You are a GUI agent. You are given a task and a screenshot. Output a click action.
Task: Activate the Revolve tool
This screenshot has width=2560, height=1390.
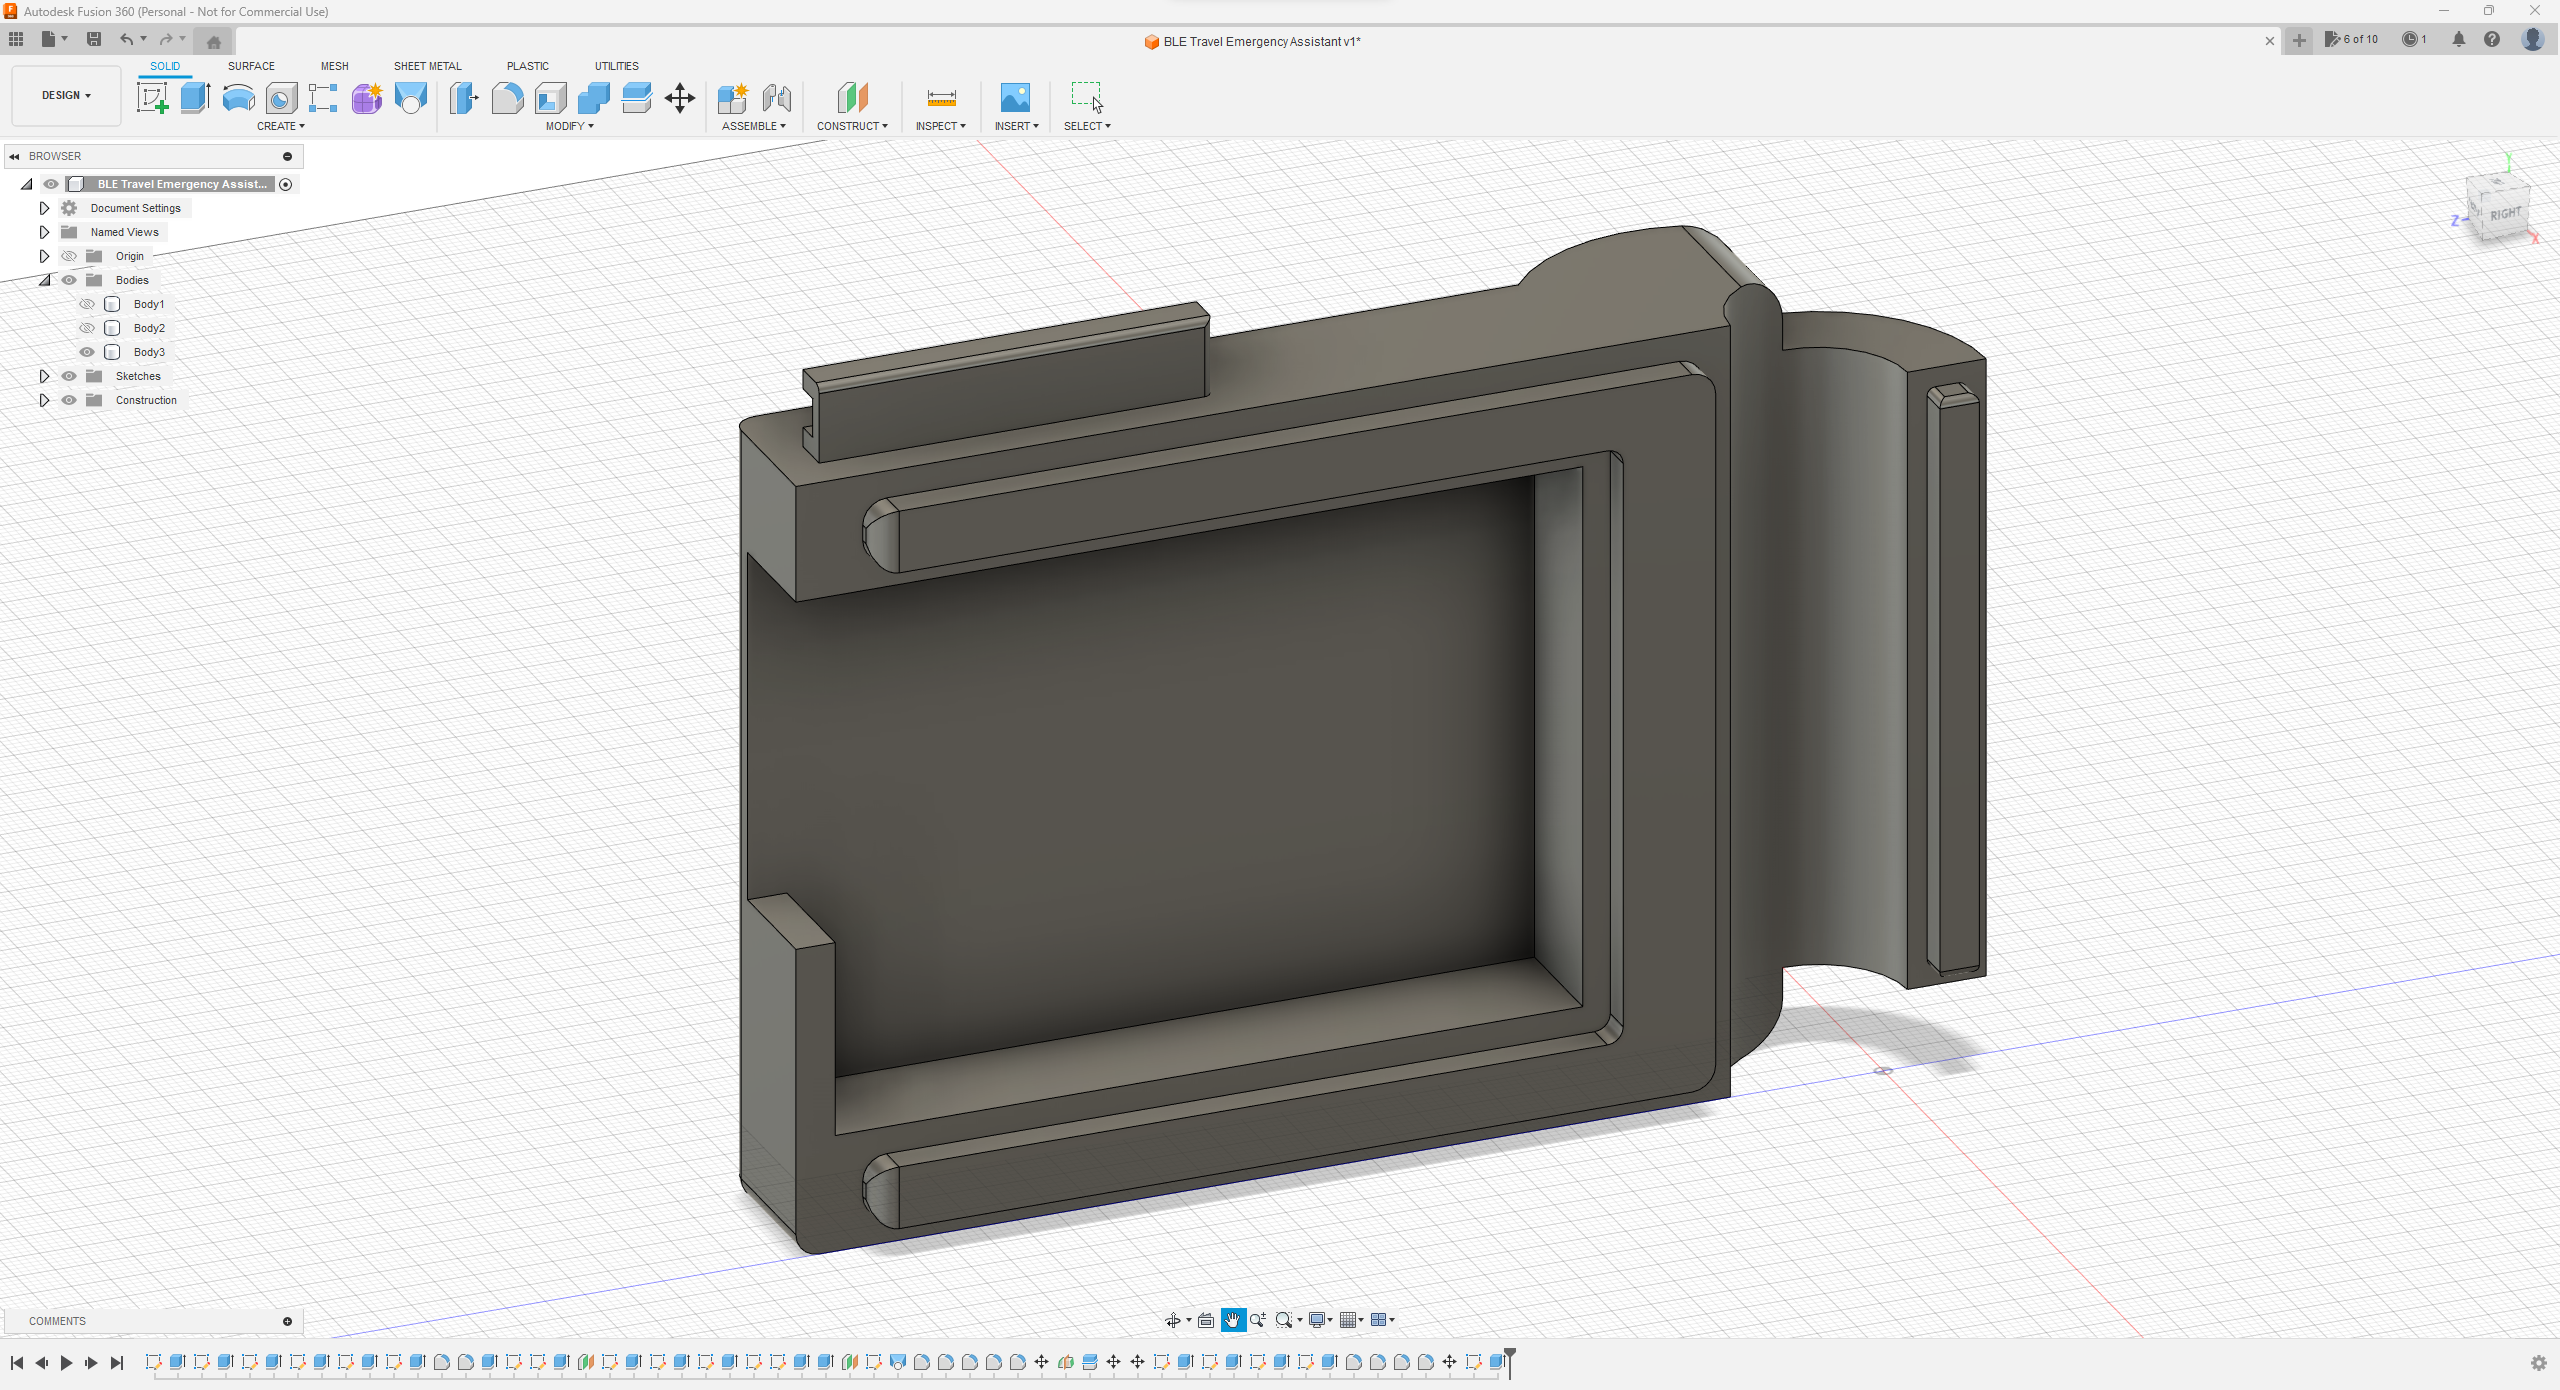237,98
